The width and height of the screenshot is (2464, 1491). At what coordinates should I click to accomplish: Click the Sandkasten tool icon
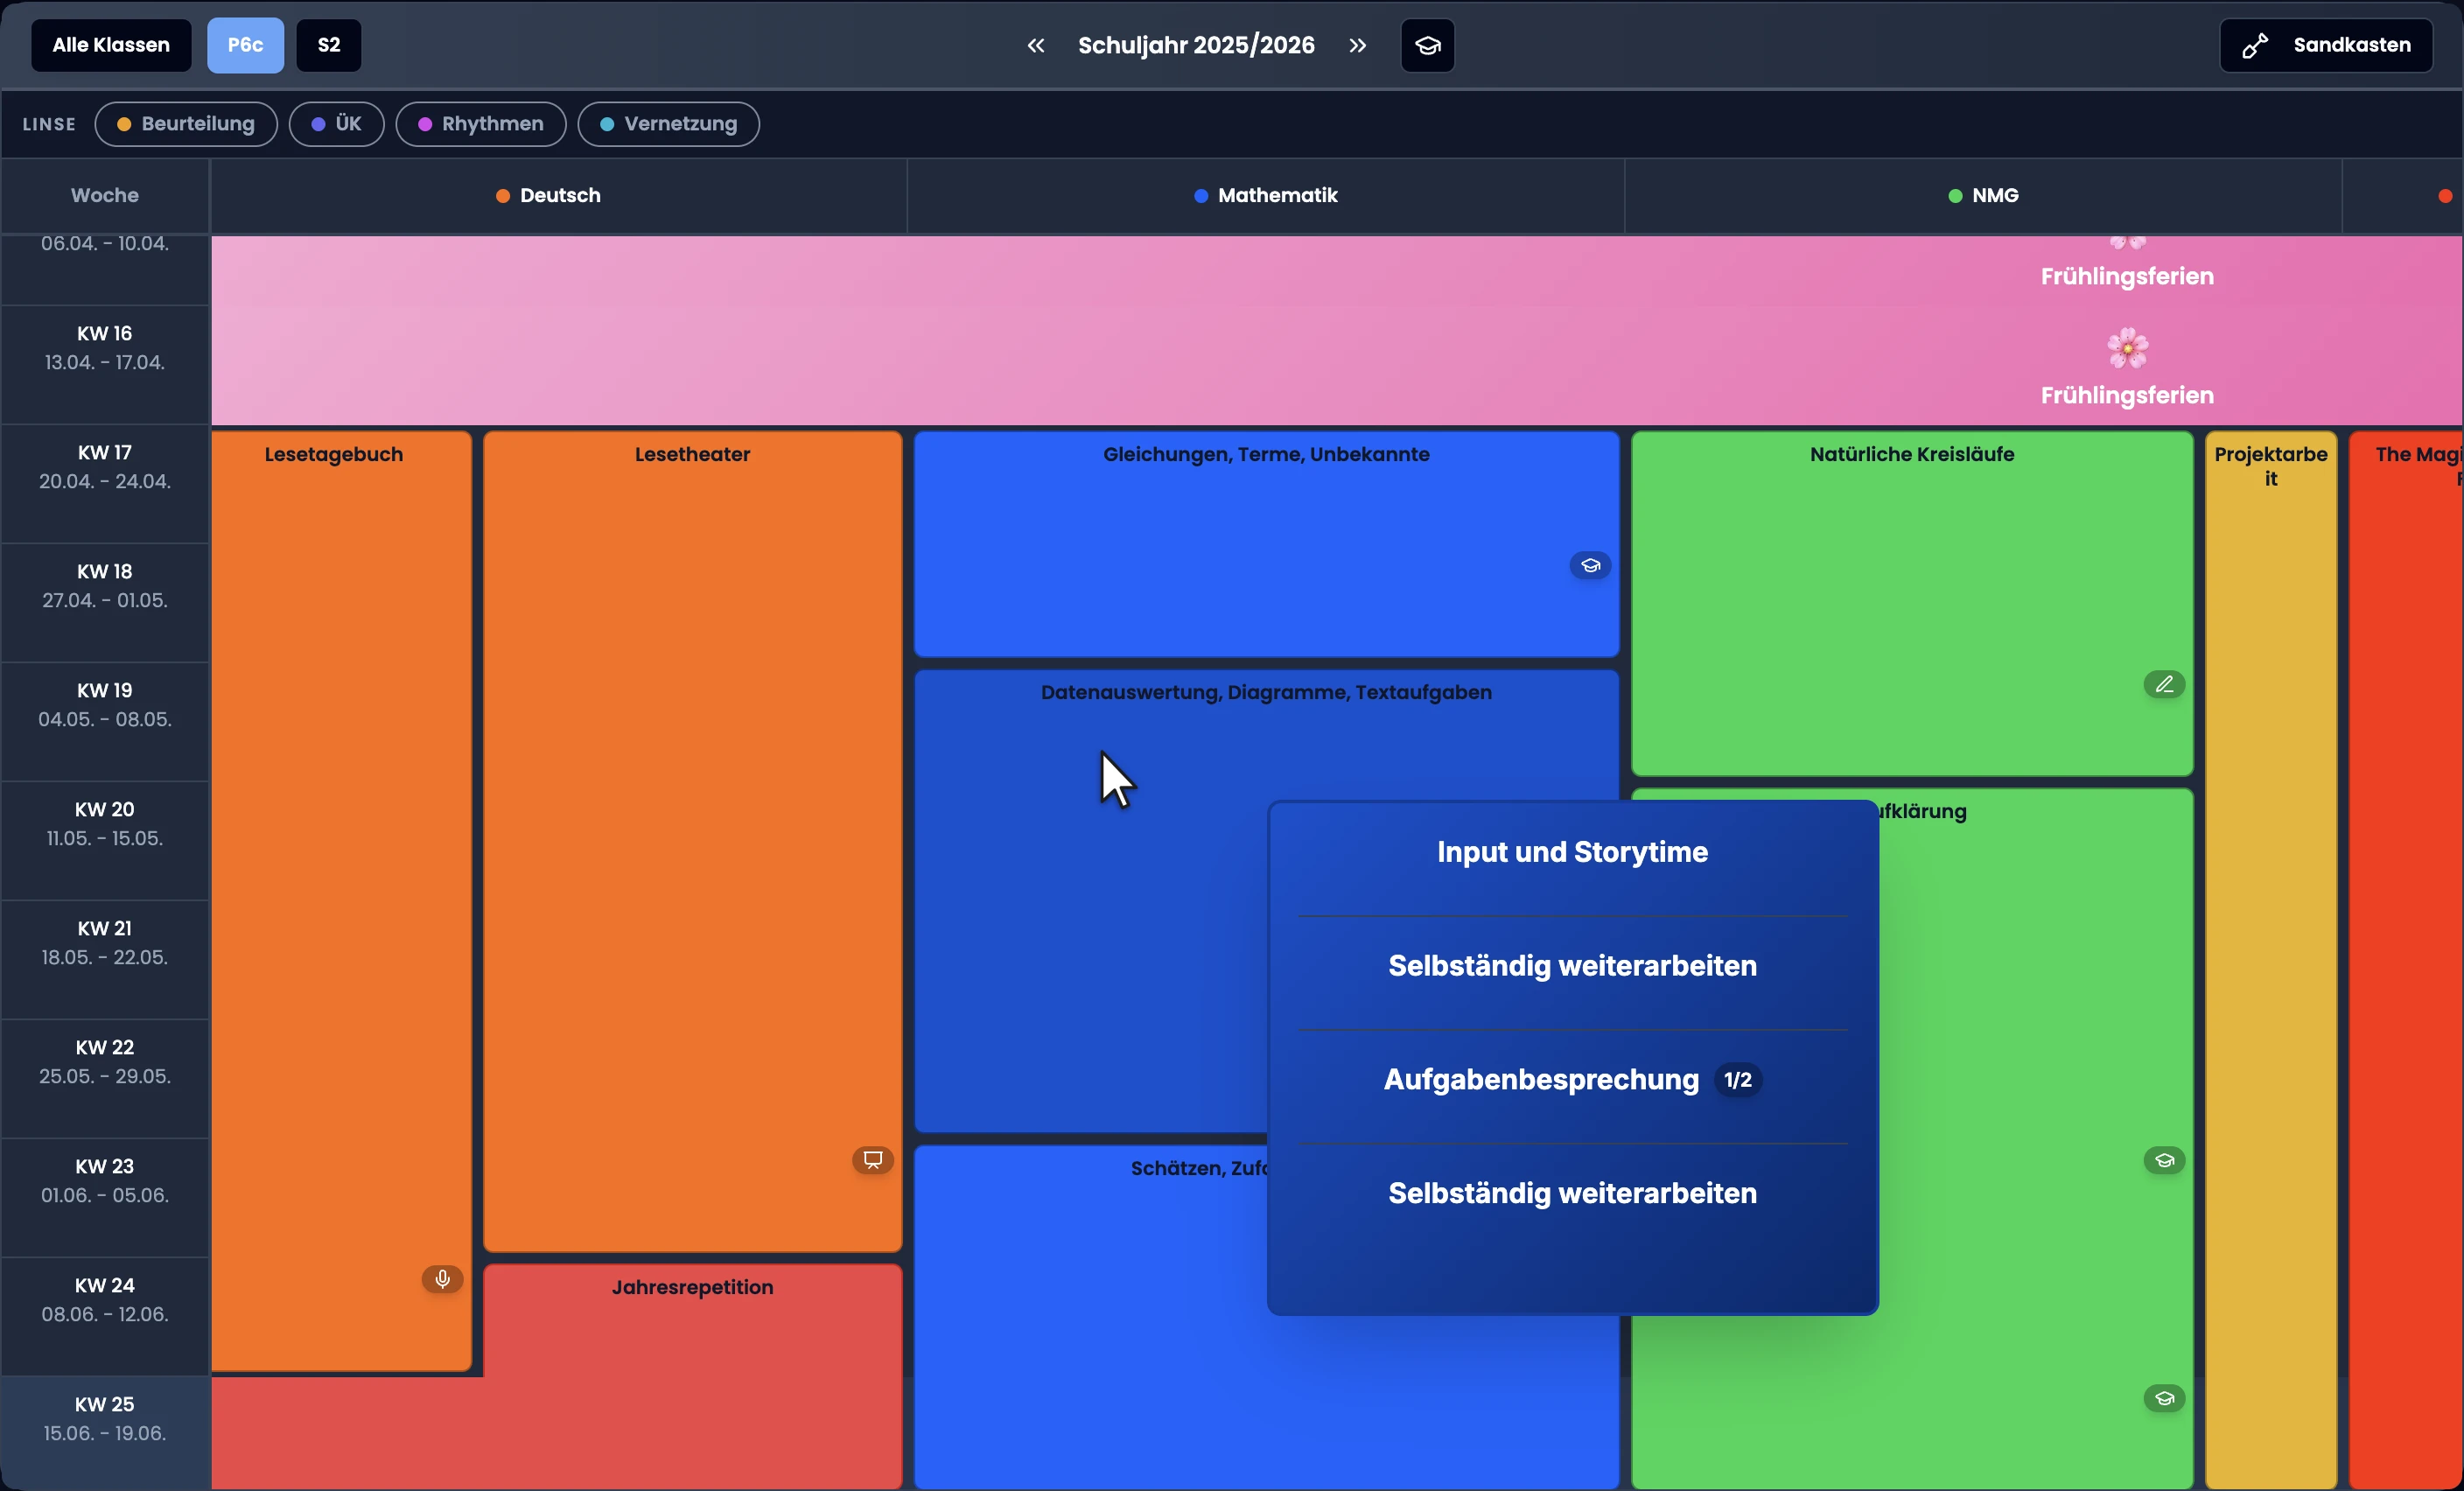(x=2255, y=45)
